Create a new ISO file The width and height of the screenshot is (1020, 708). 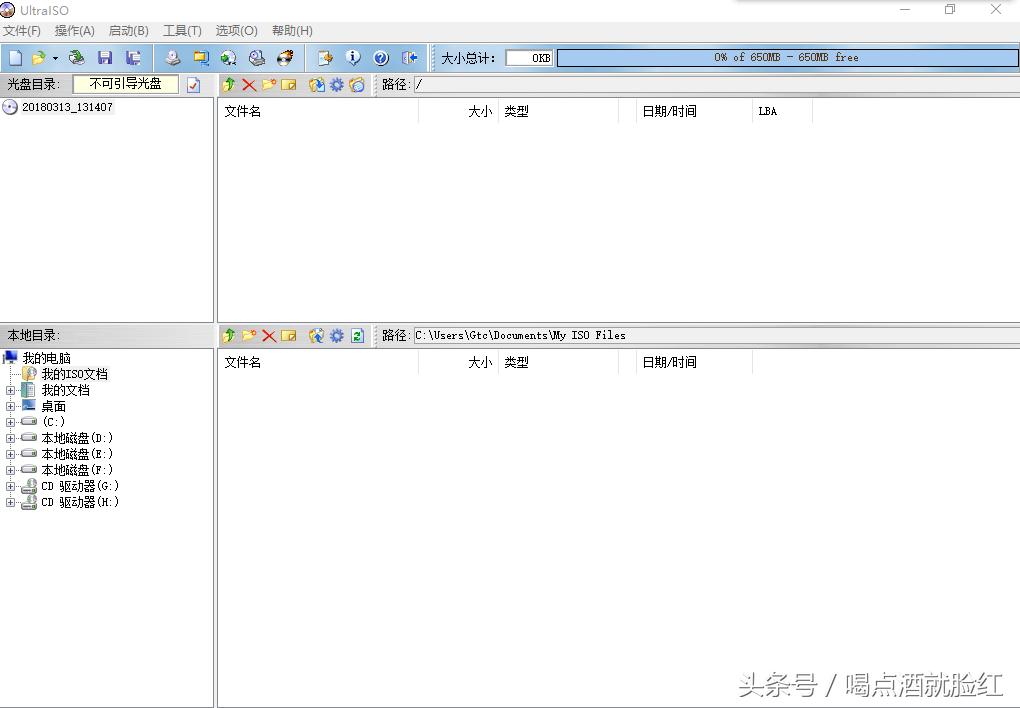(x=14, y=57)
